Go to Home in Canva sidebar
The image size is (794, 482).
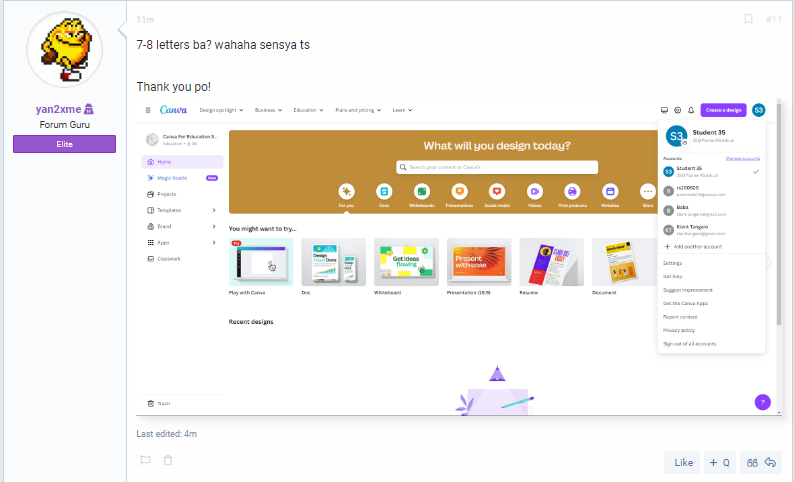182,162
